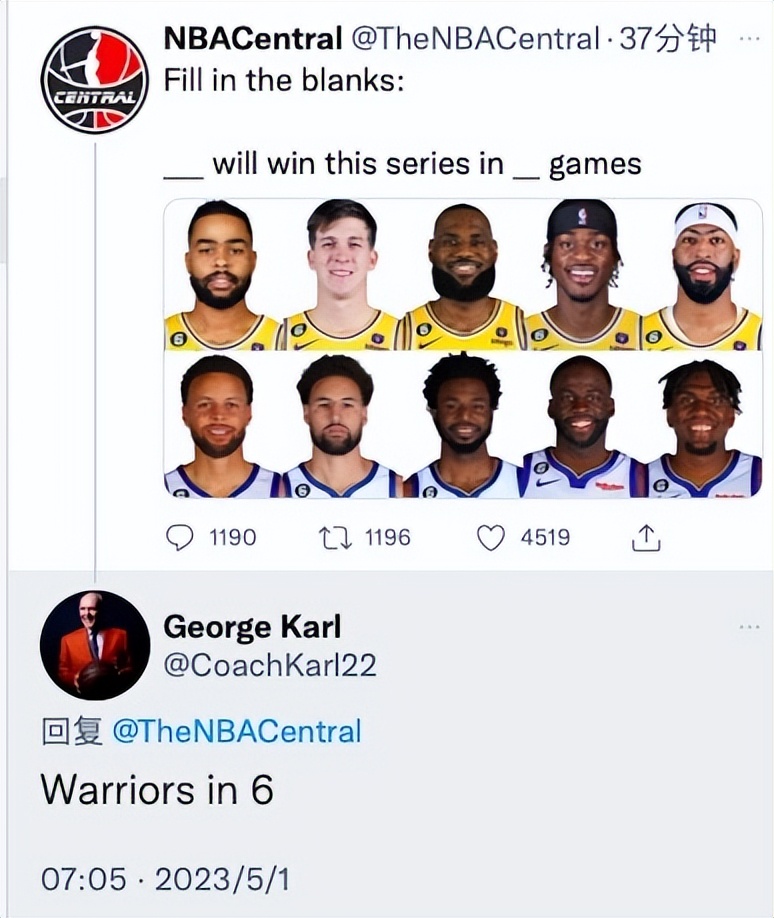Click the @TheNBACentral mention in reply line
Screen dimensions: 774x918
(236, 731)
